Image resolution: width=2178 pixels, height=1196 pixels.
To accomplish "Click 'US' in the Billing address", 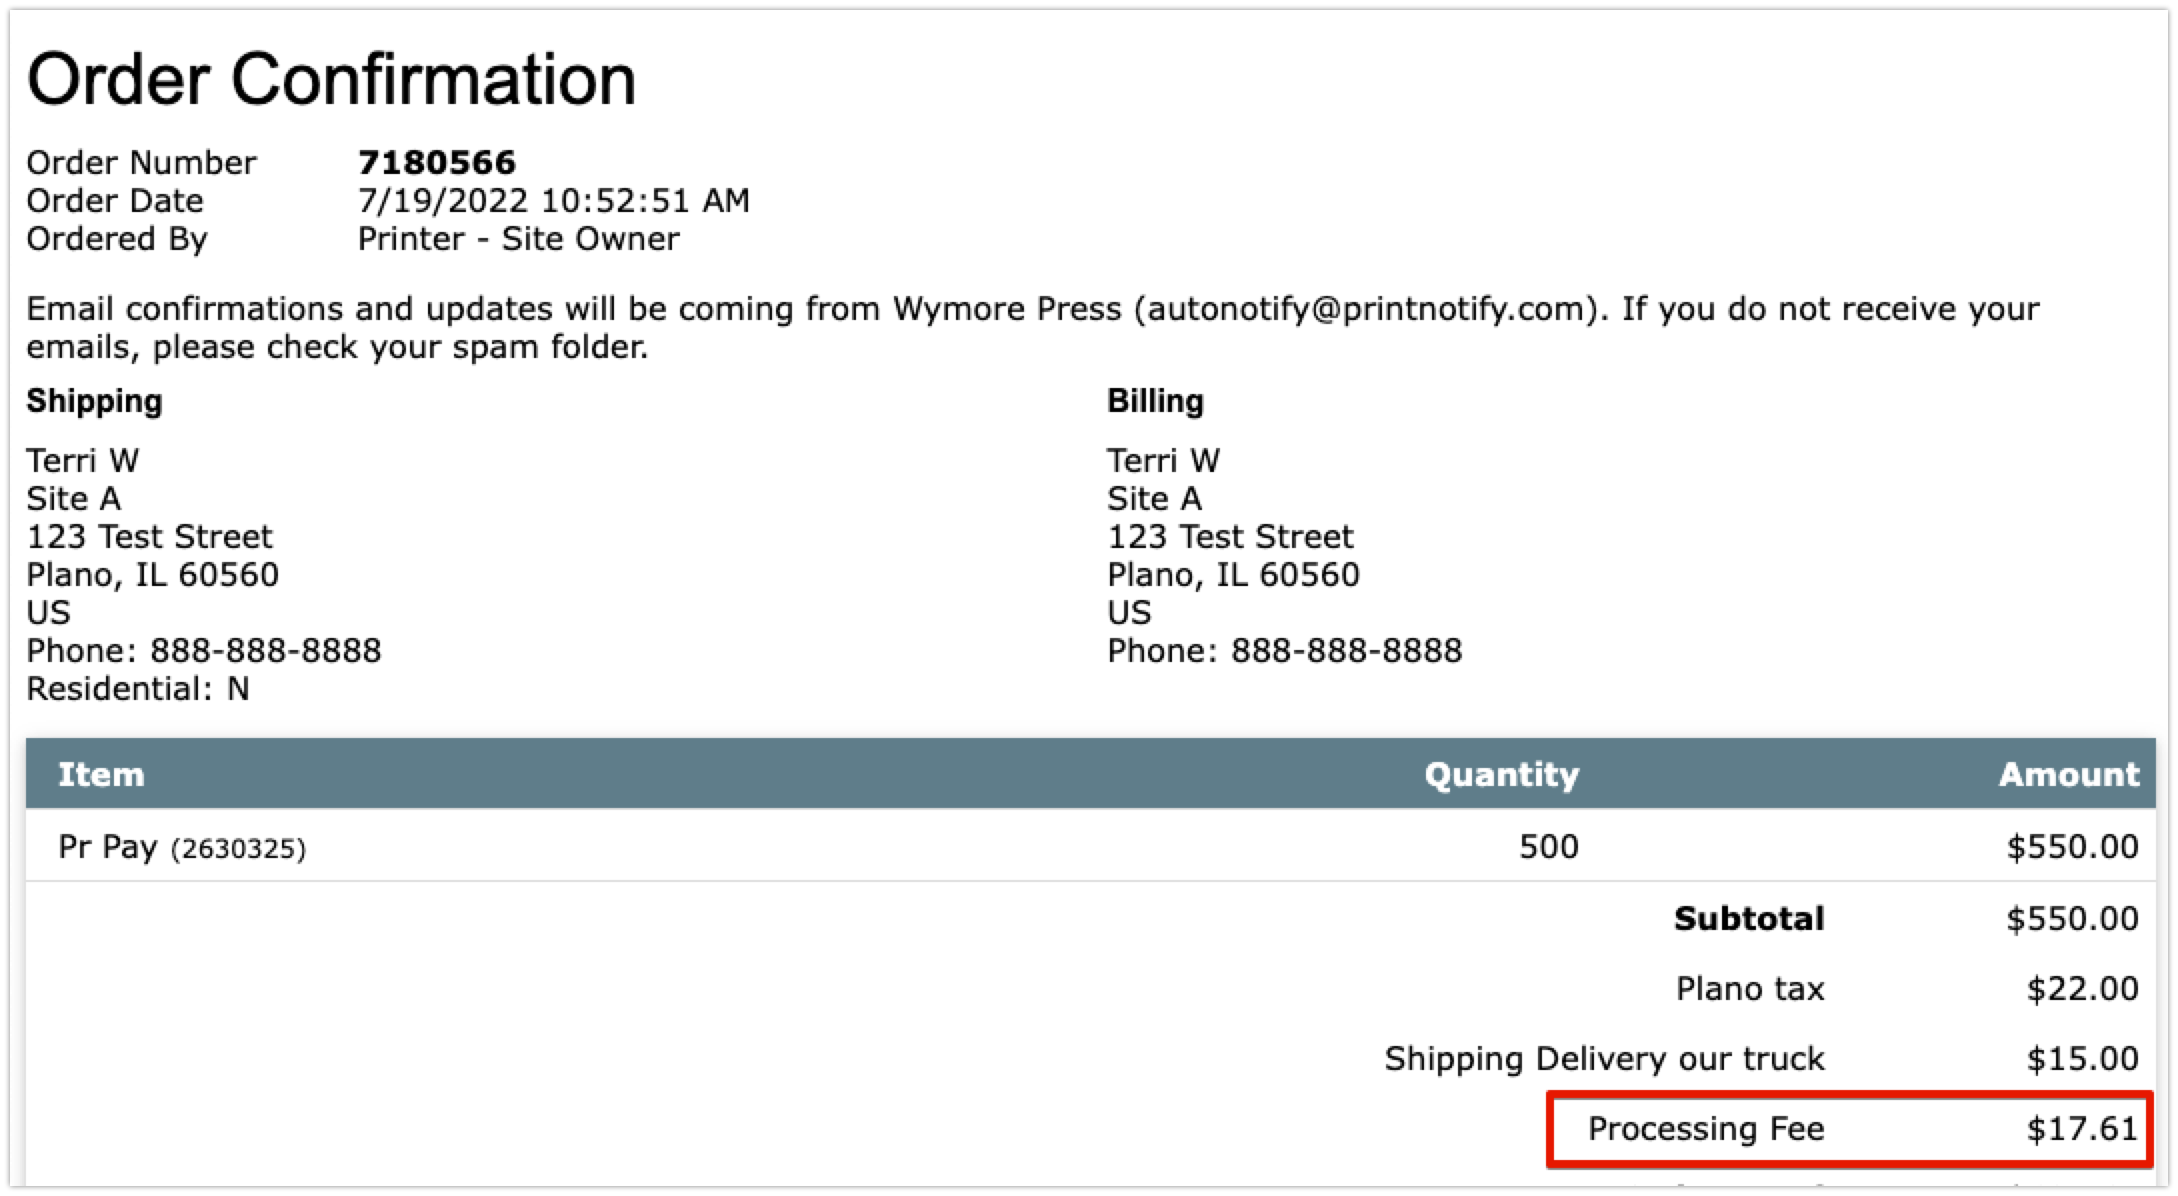I will tap(1129, 613).
